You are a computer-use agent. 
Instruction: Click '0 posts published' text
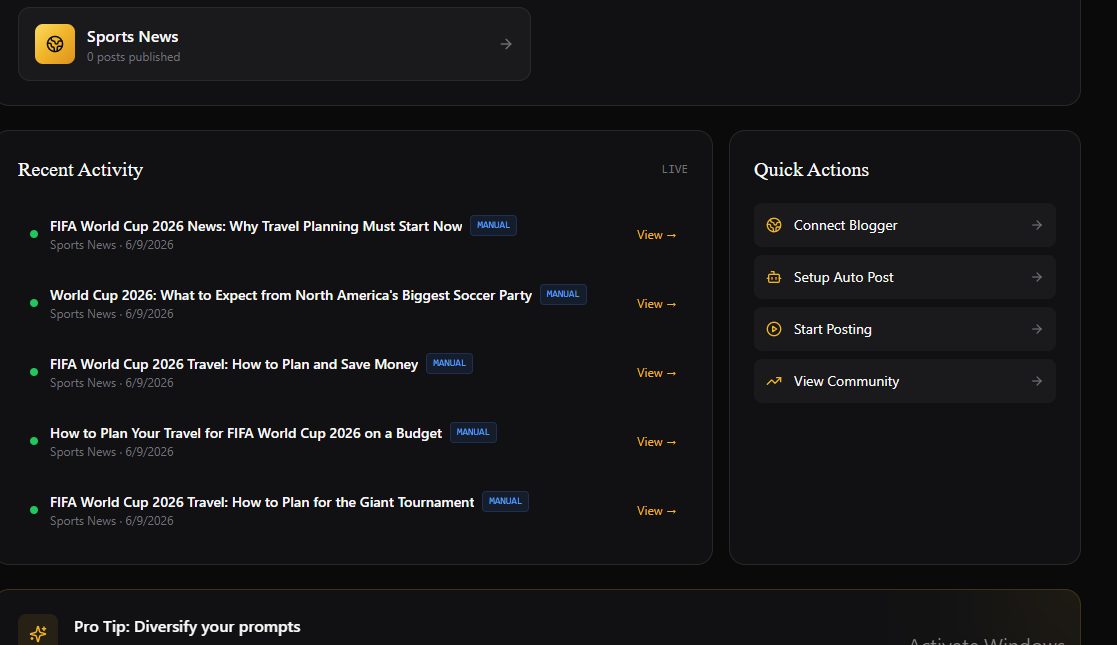(133, 57)
